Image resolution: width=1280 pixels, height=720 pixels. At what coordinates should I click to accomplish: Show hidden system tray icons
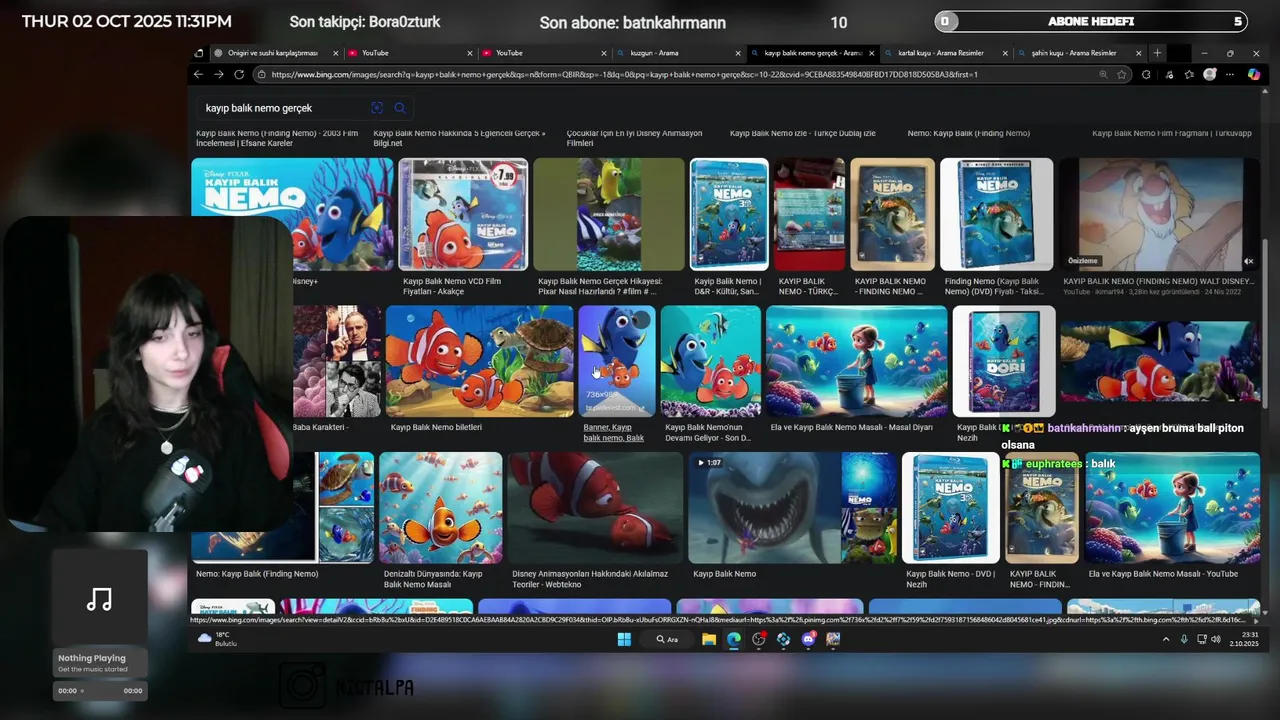click(1165, 639)
